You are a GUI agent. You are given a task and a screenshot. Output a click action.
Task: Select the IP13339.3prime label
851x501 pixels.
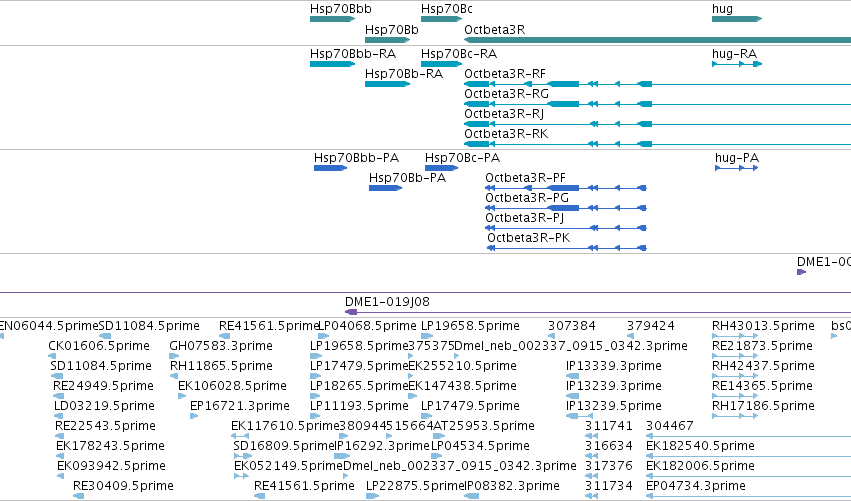click(x=614, y=366)
